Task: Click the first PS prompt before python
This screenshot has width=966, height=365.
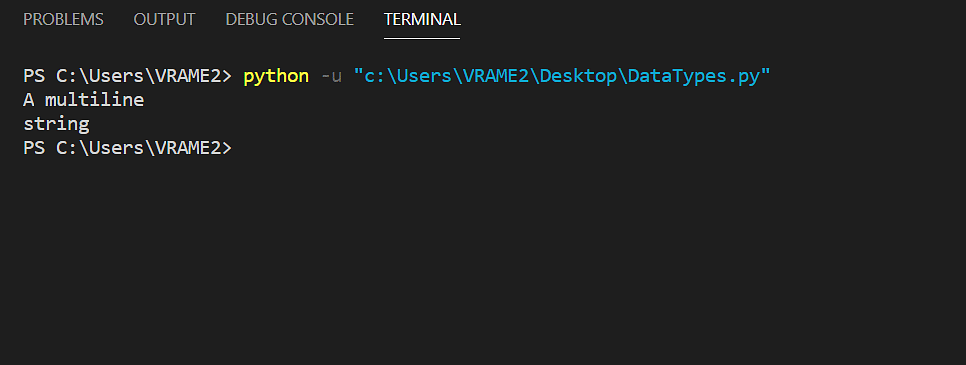Action: [x=128, y=76]
